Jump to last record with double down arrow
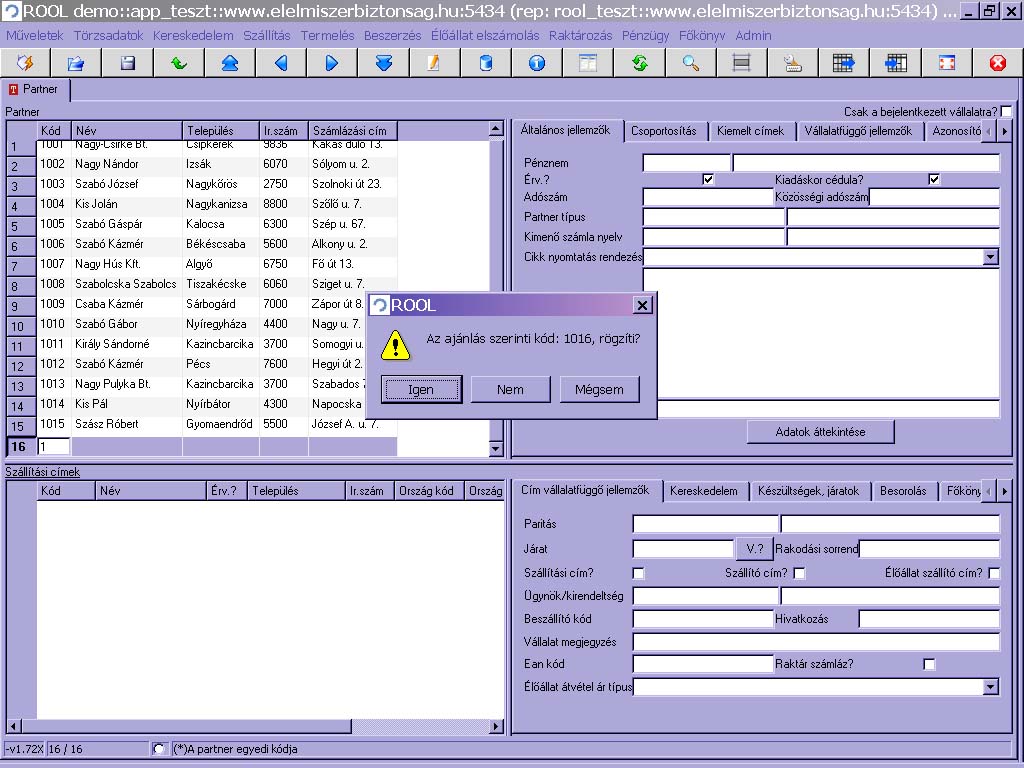 click(x=383, y=63)
